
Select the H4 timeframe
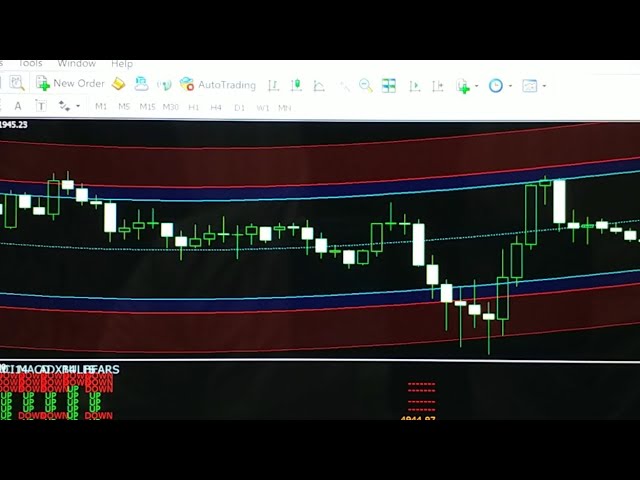click(x=215, y=107)
